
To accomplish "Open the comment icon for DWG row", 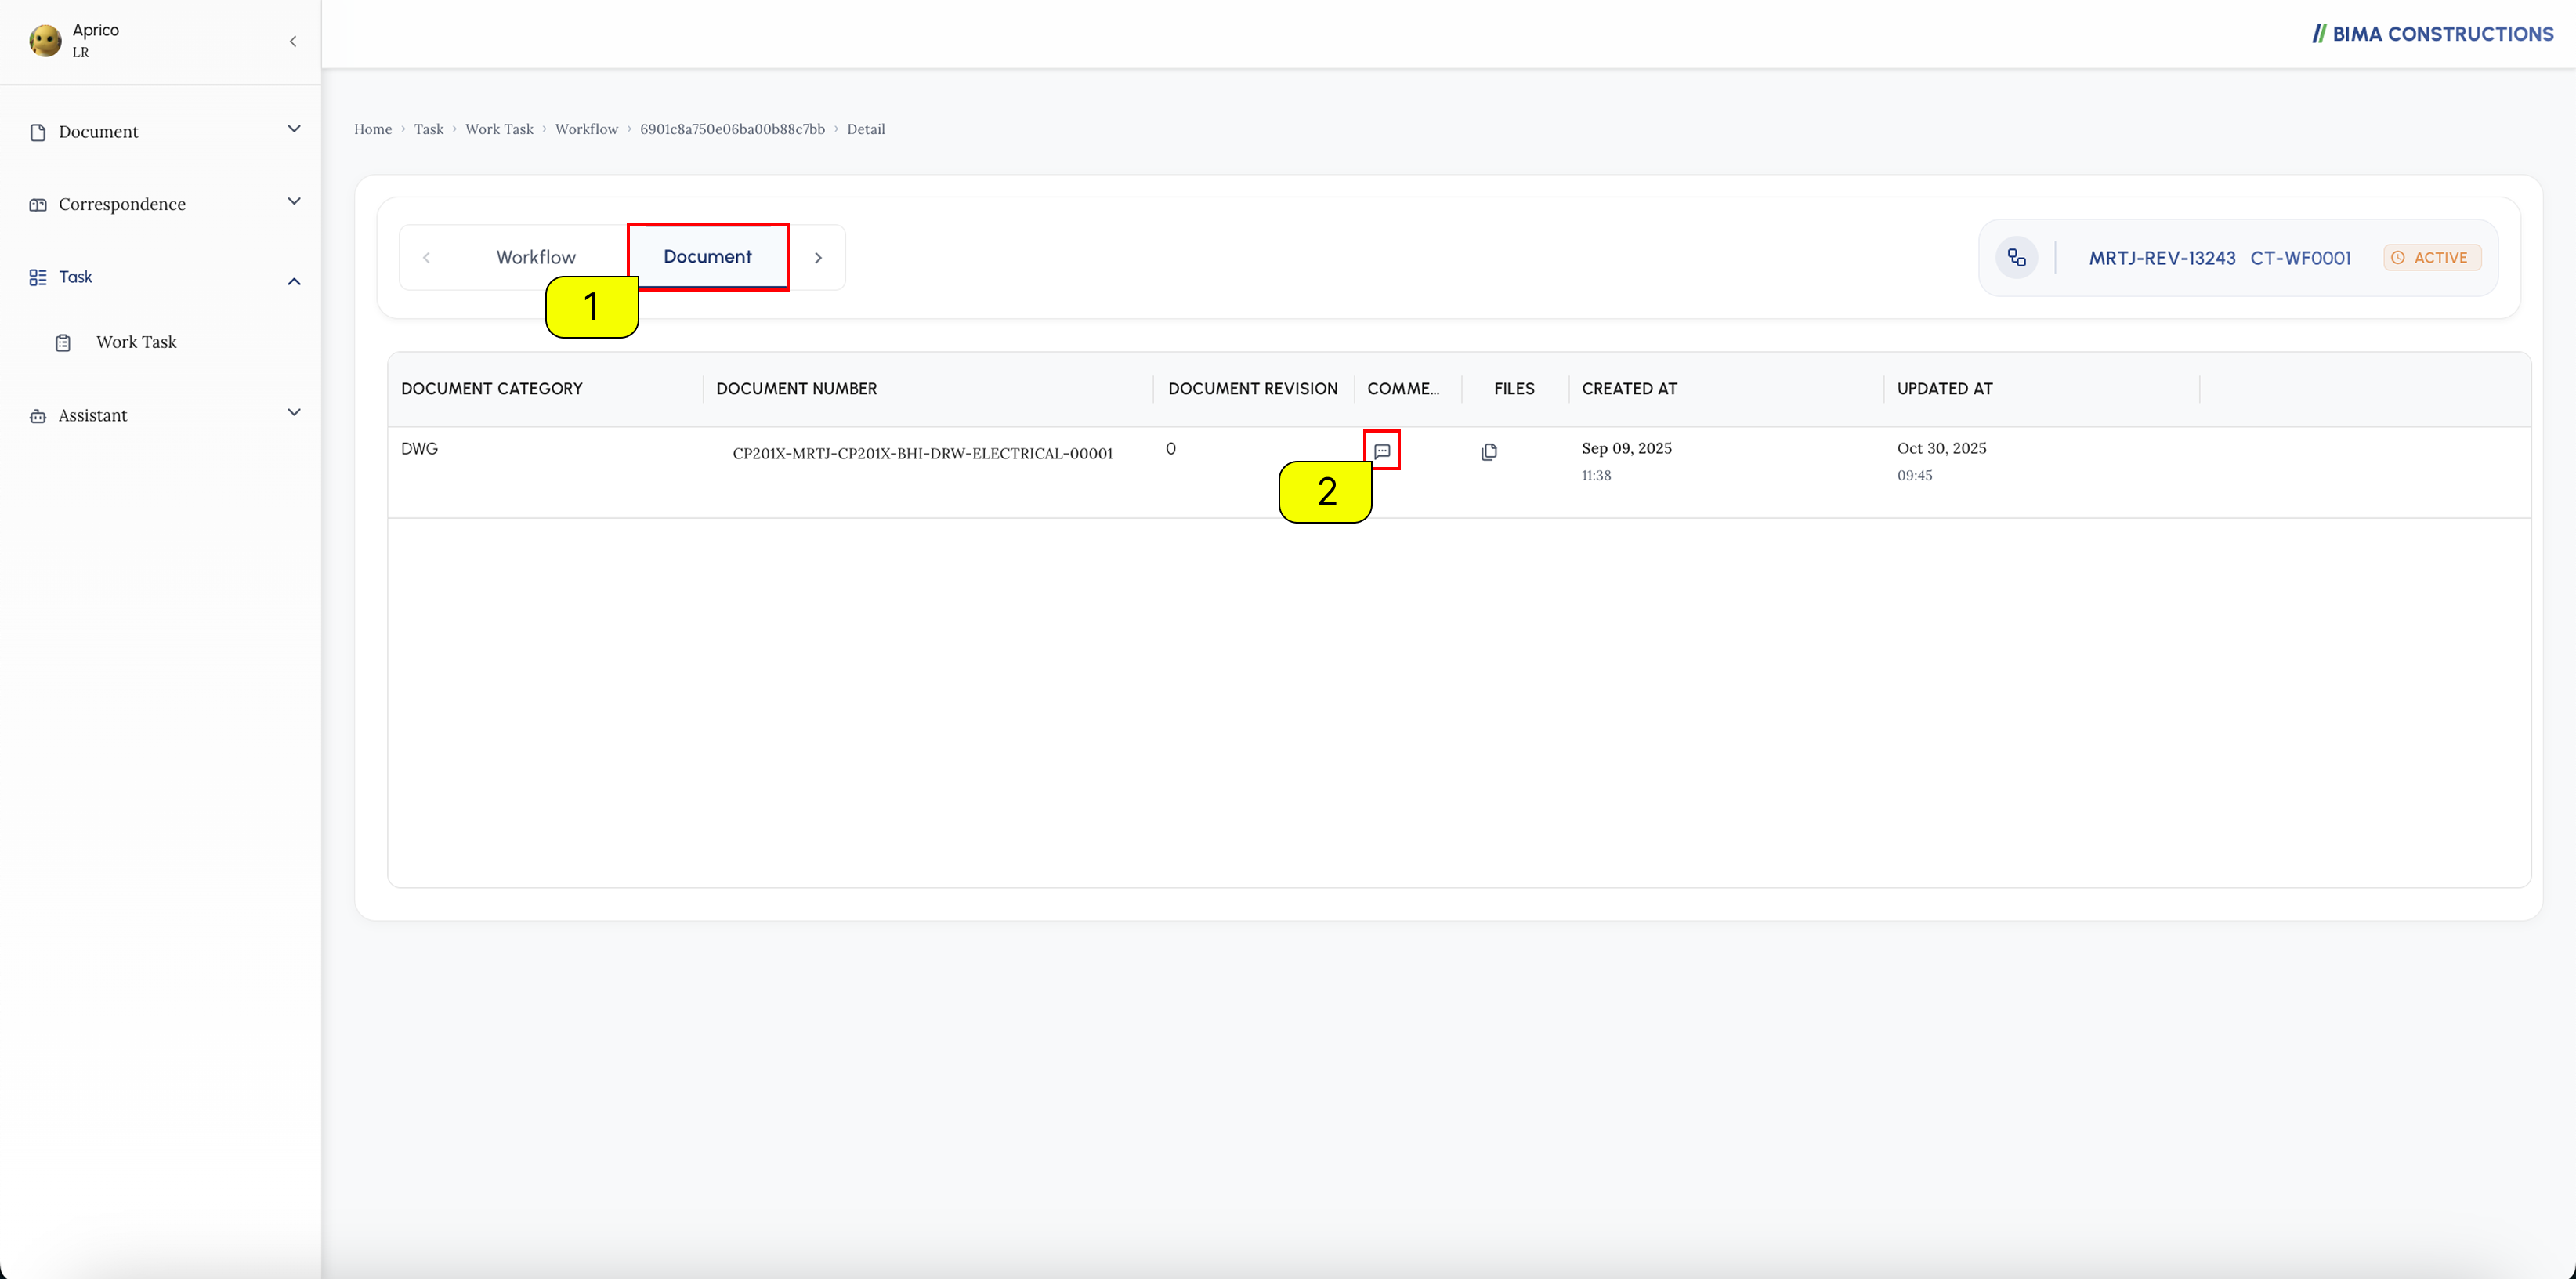I will click(x=1382, y=451).
